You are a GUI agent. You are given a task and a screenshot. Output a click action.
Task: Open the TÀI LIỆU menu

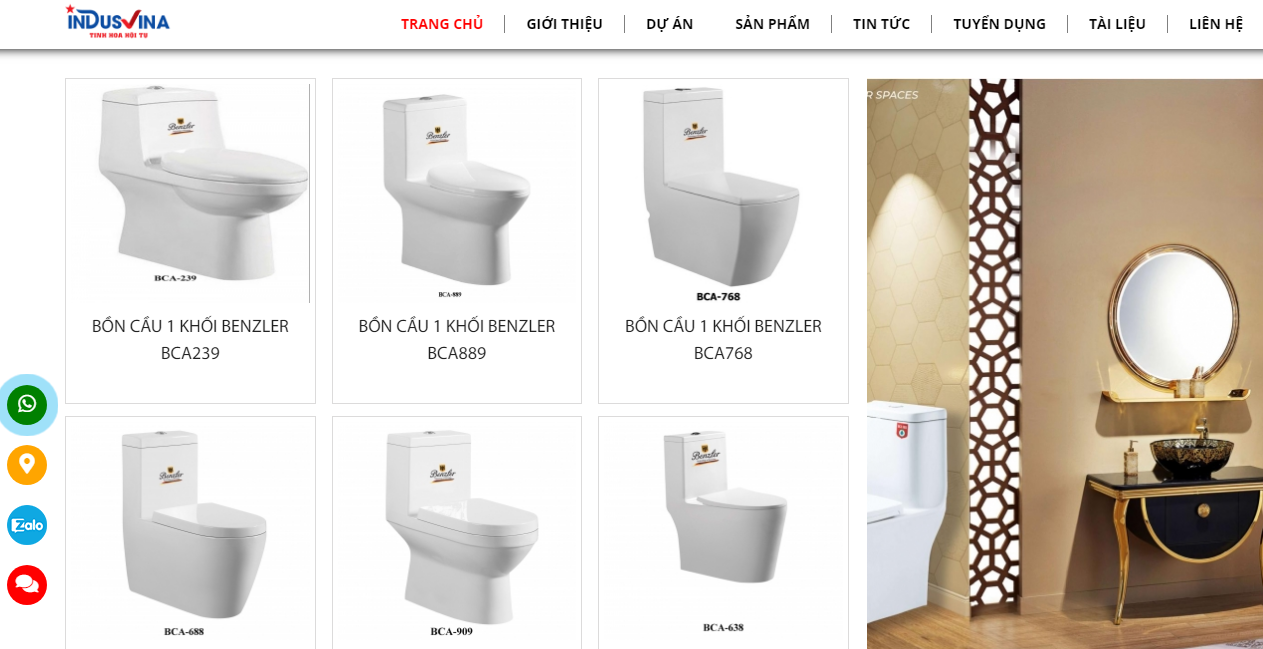(1117, 24)
